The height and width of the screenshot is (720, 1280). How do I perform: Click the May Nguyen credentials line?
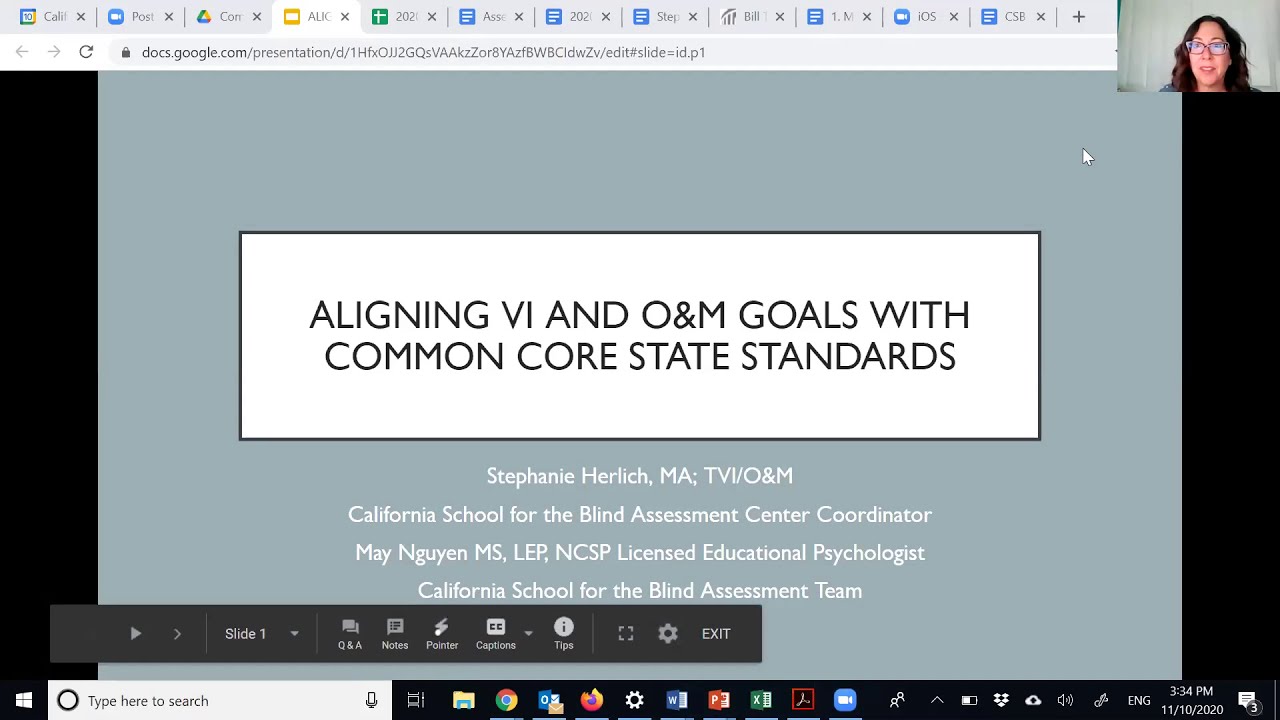click(x=640, y=552)
